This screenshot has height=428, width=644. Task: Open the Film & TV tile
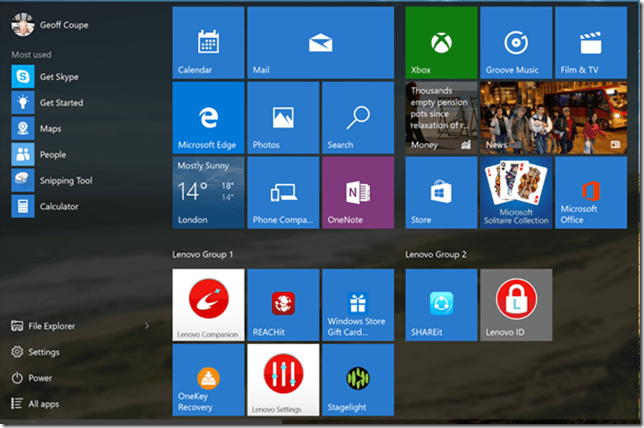(x=591, y=42)
